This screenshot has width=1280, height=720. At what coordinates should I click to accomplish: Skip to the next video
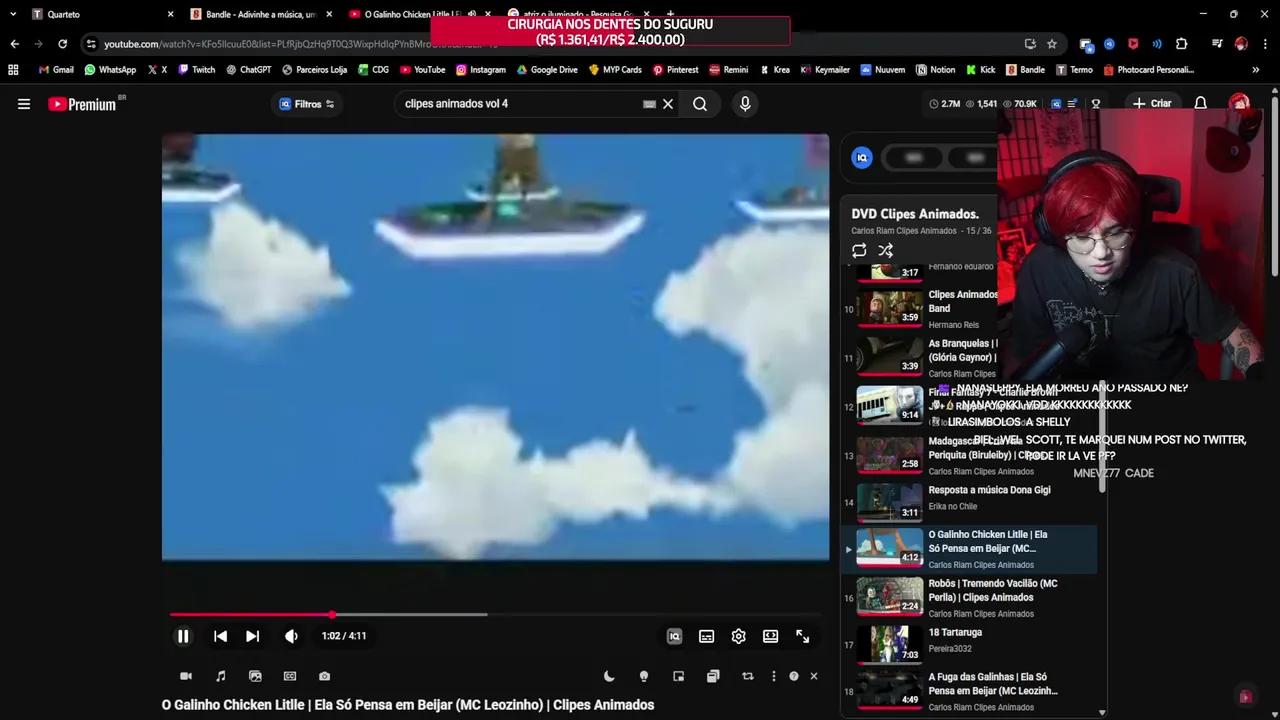(252, 636)
